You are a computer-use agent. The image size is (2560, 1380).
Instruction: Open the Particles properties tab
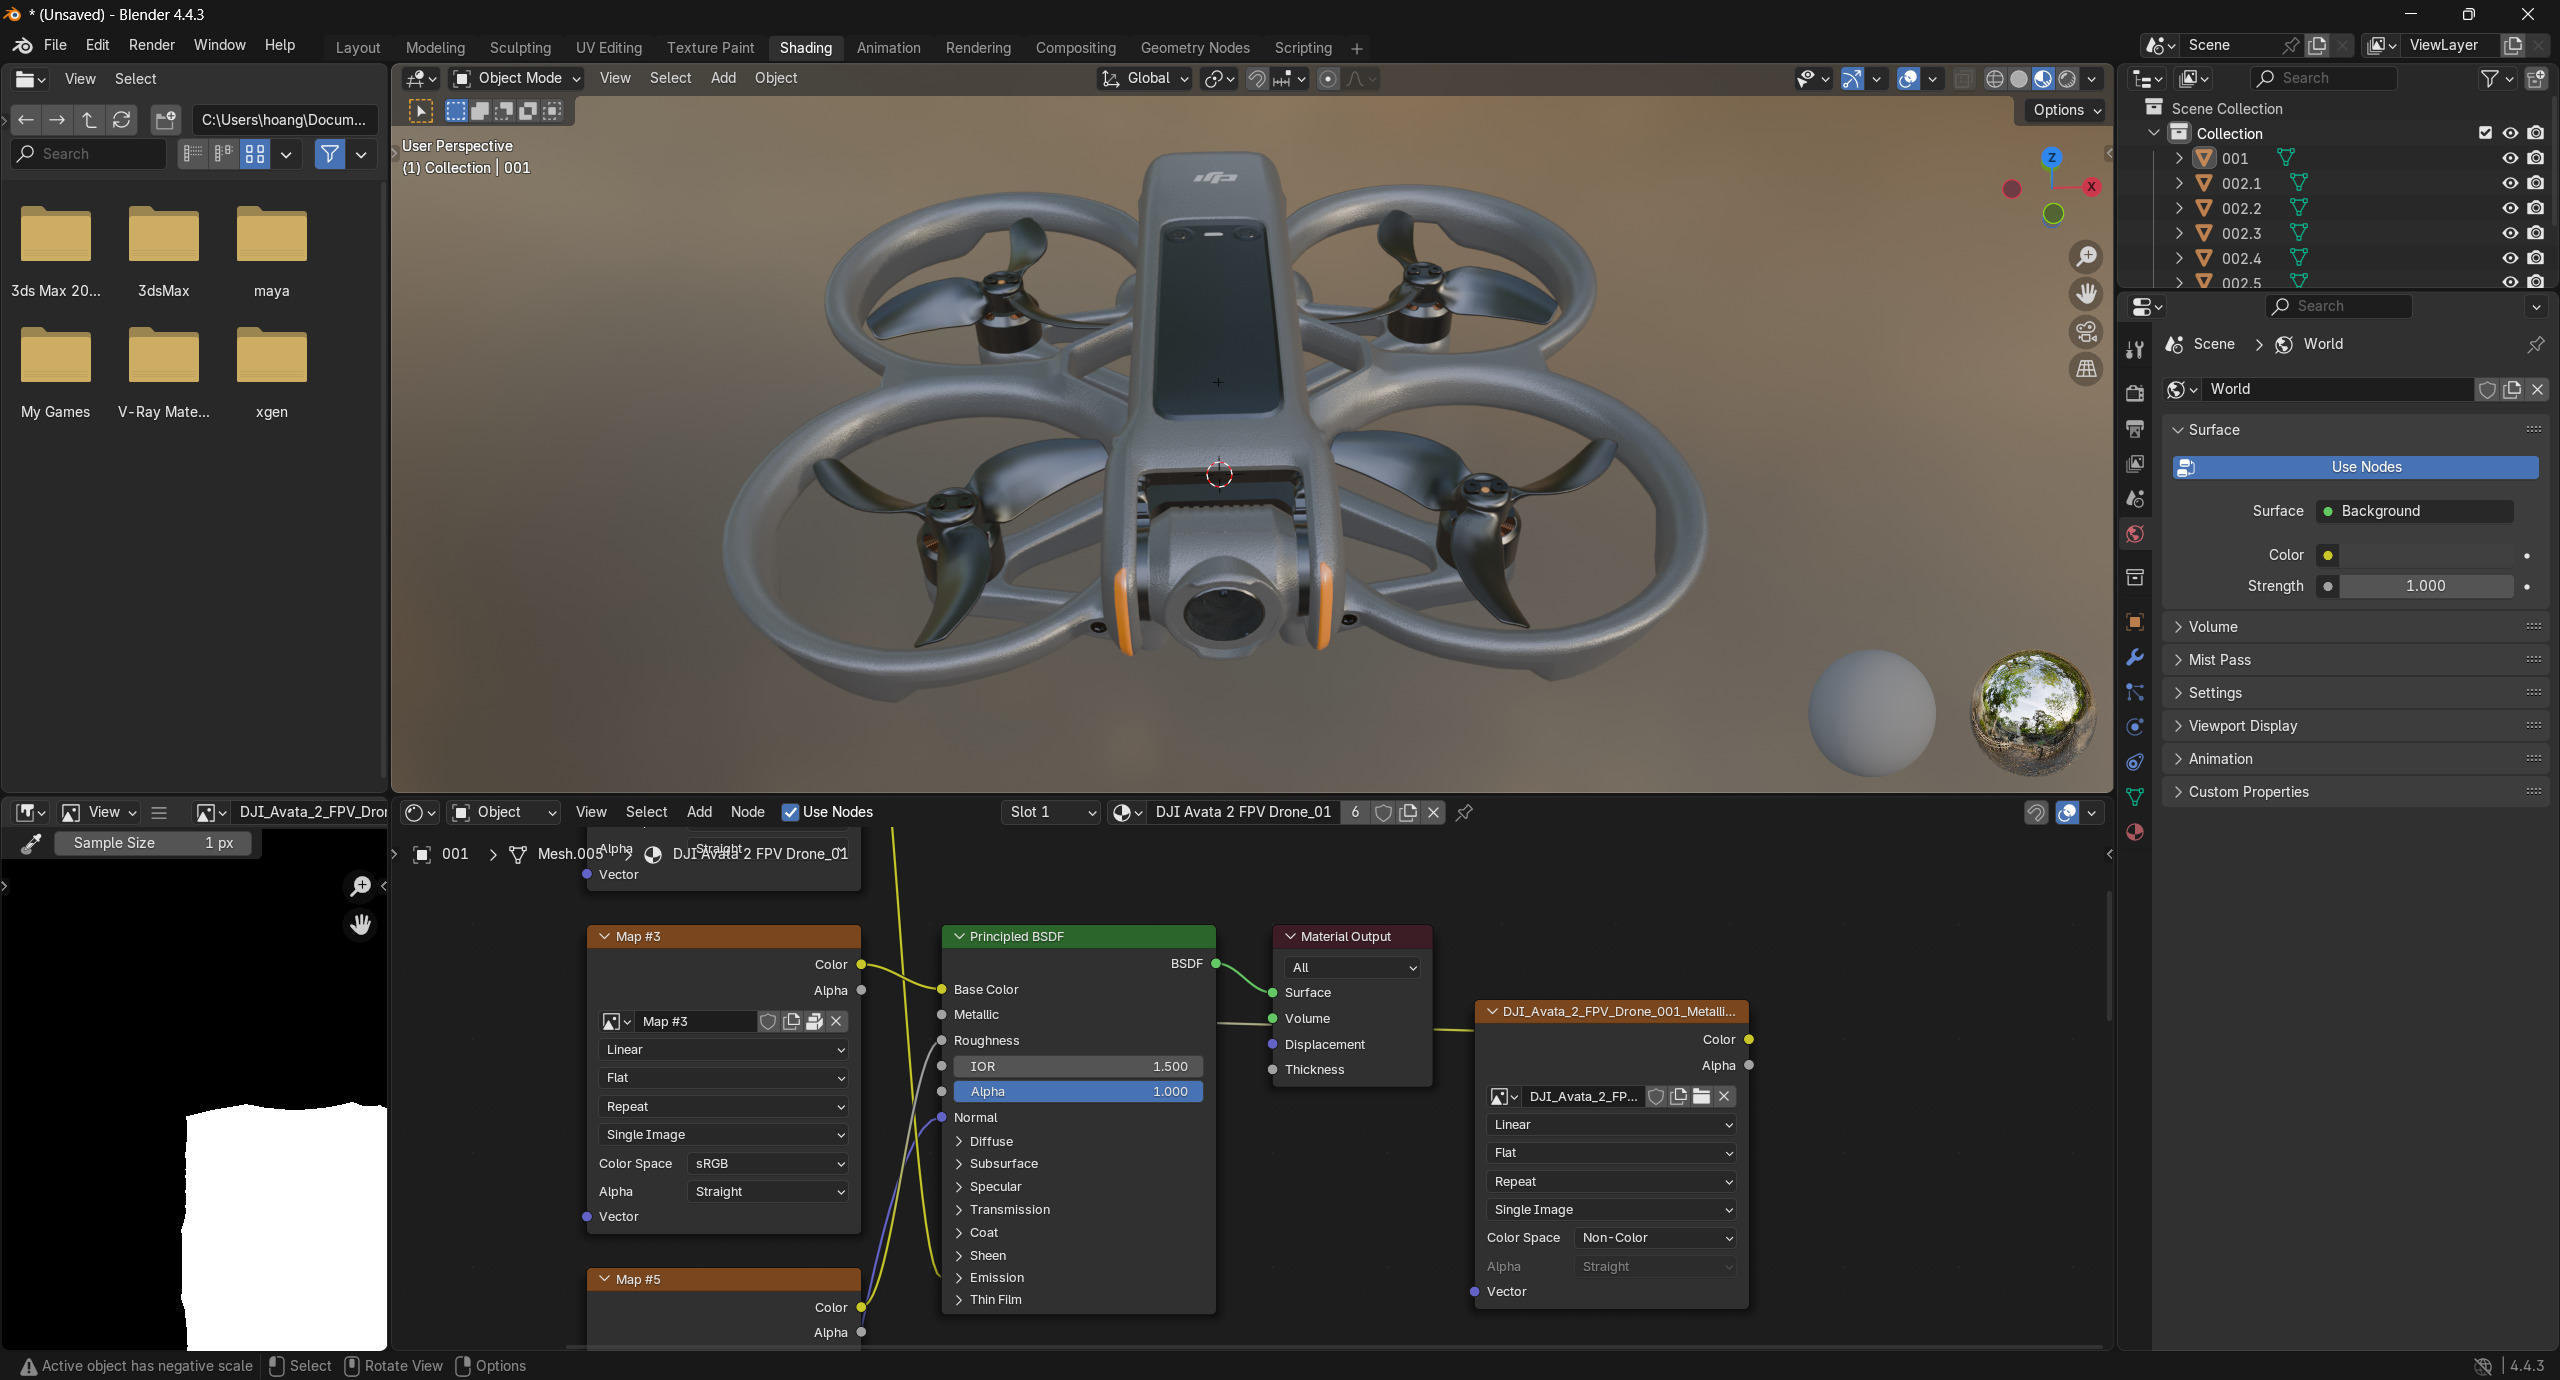pos(2135,692)
